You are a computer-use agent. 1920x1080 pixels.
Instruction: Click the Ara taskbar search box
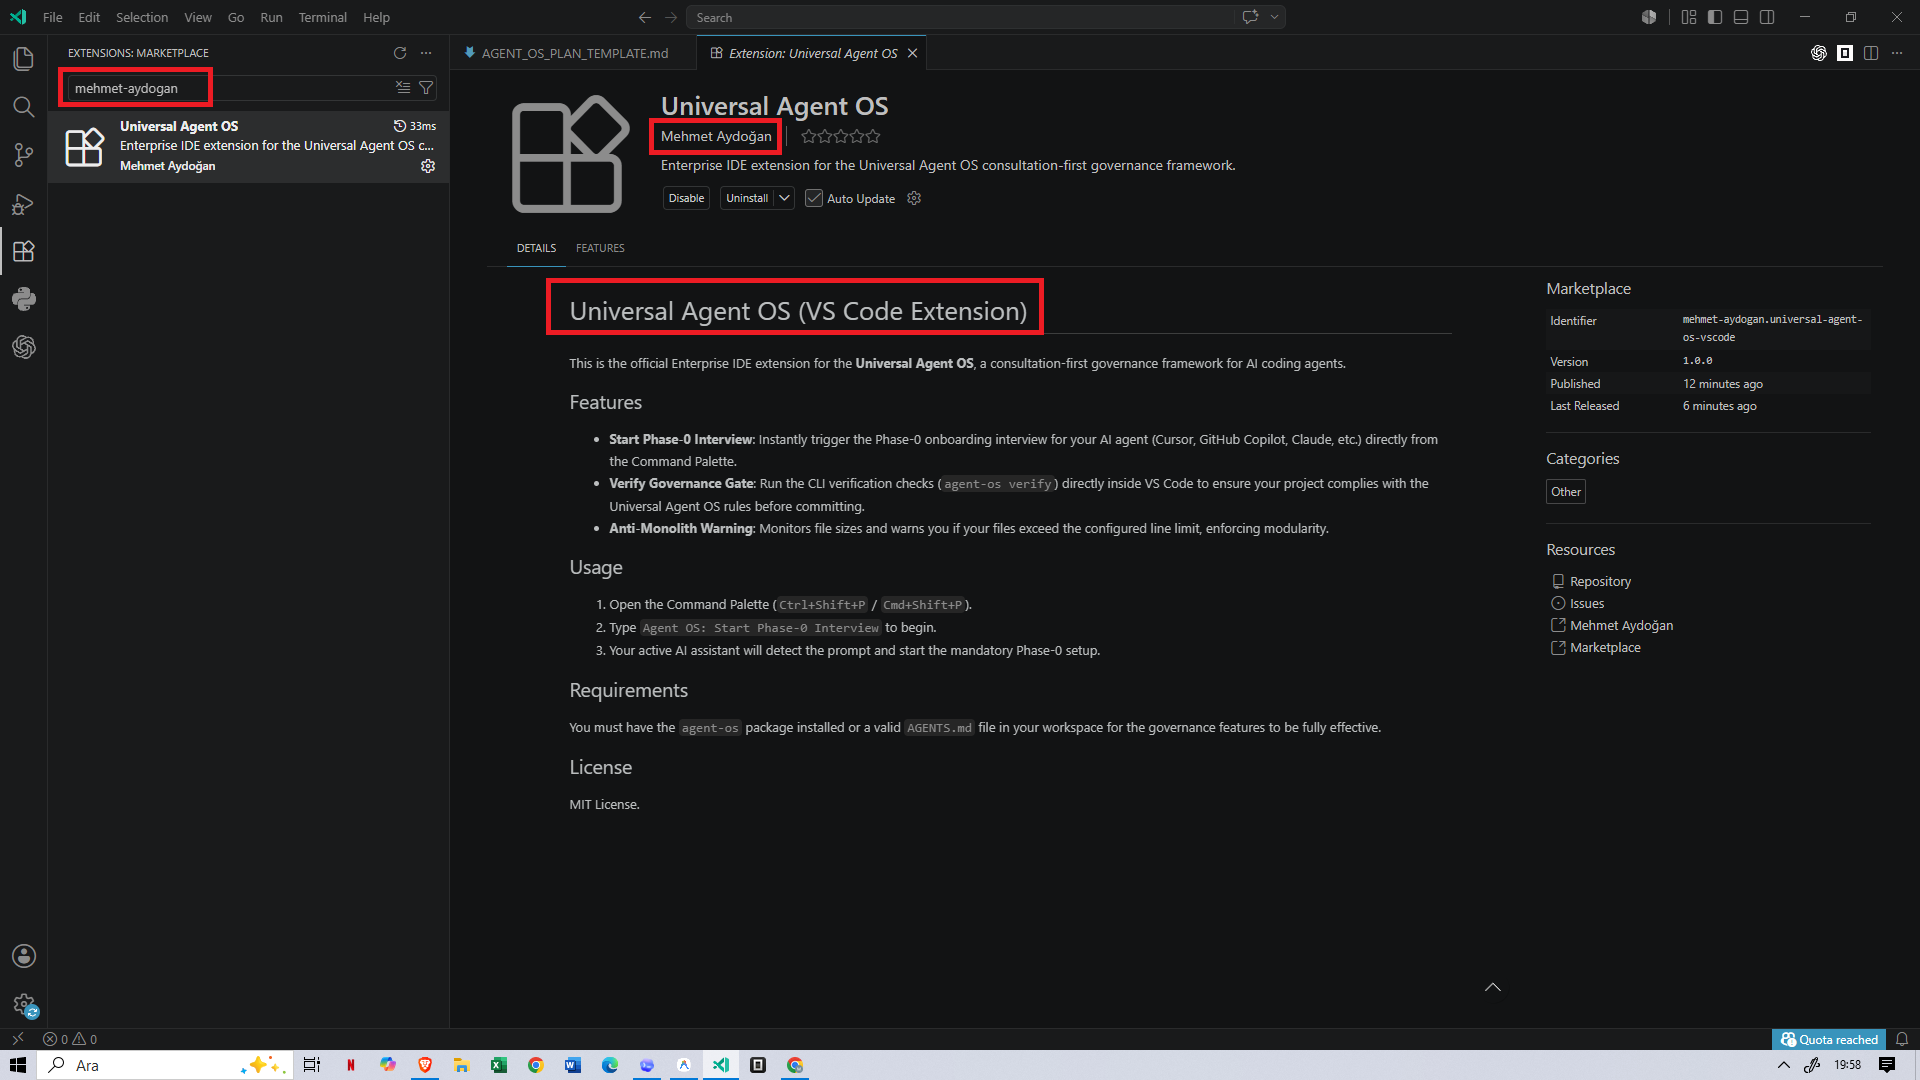coord(165,1065)
